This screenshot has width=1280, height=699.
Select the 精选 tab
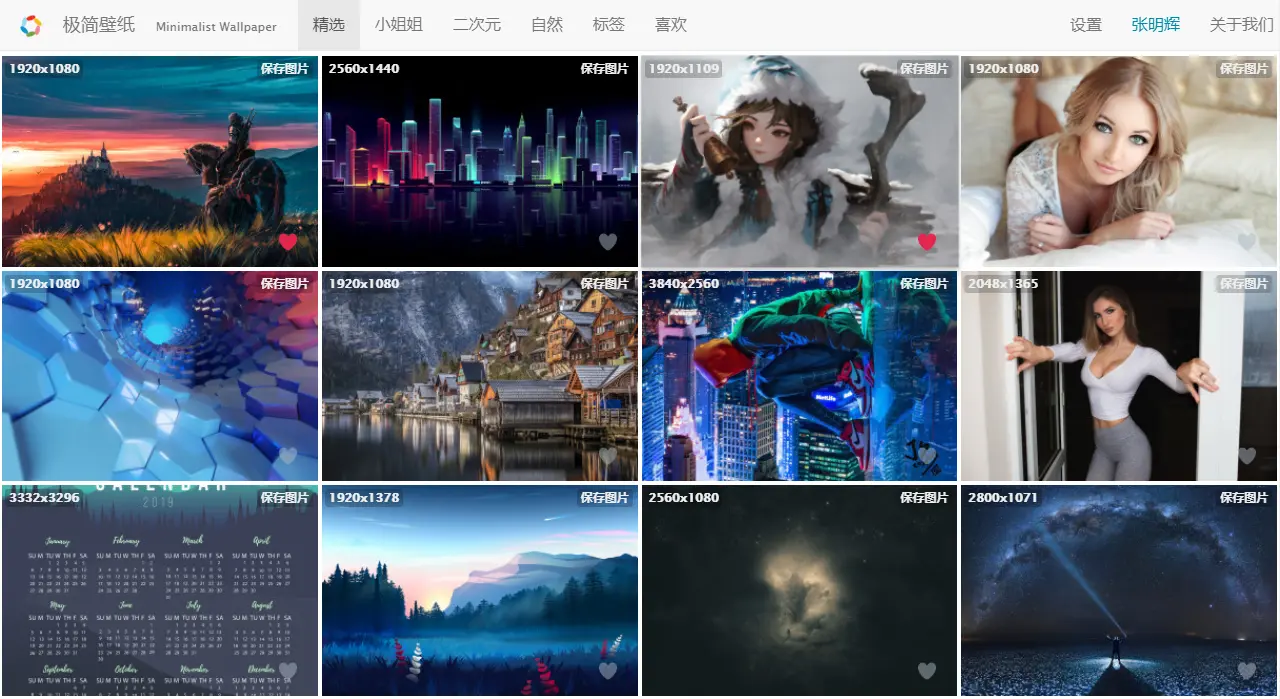(329, 25)
